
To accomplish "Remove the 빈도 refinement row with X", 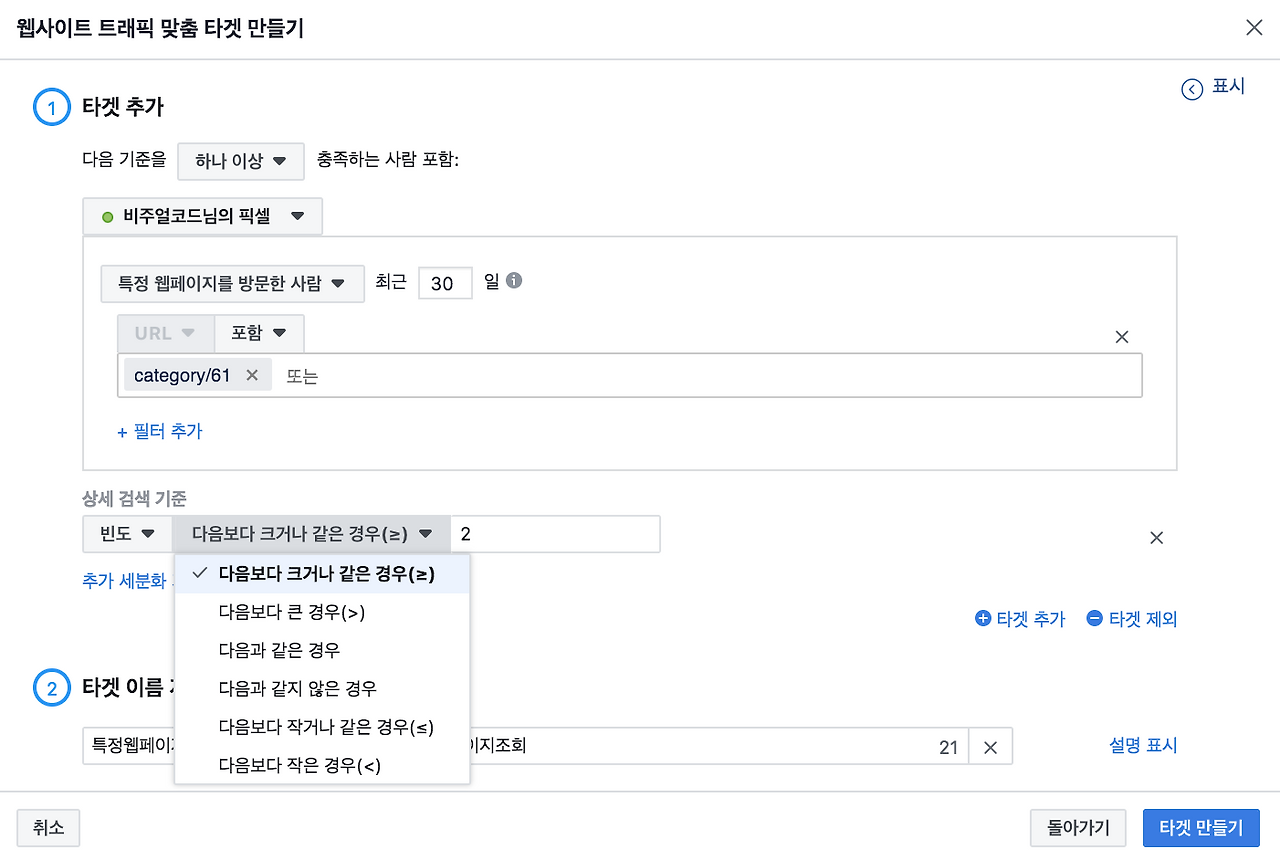I will click(x=1157, y=537).
